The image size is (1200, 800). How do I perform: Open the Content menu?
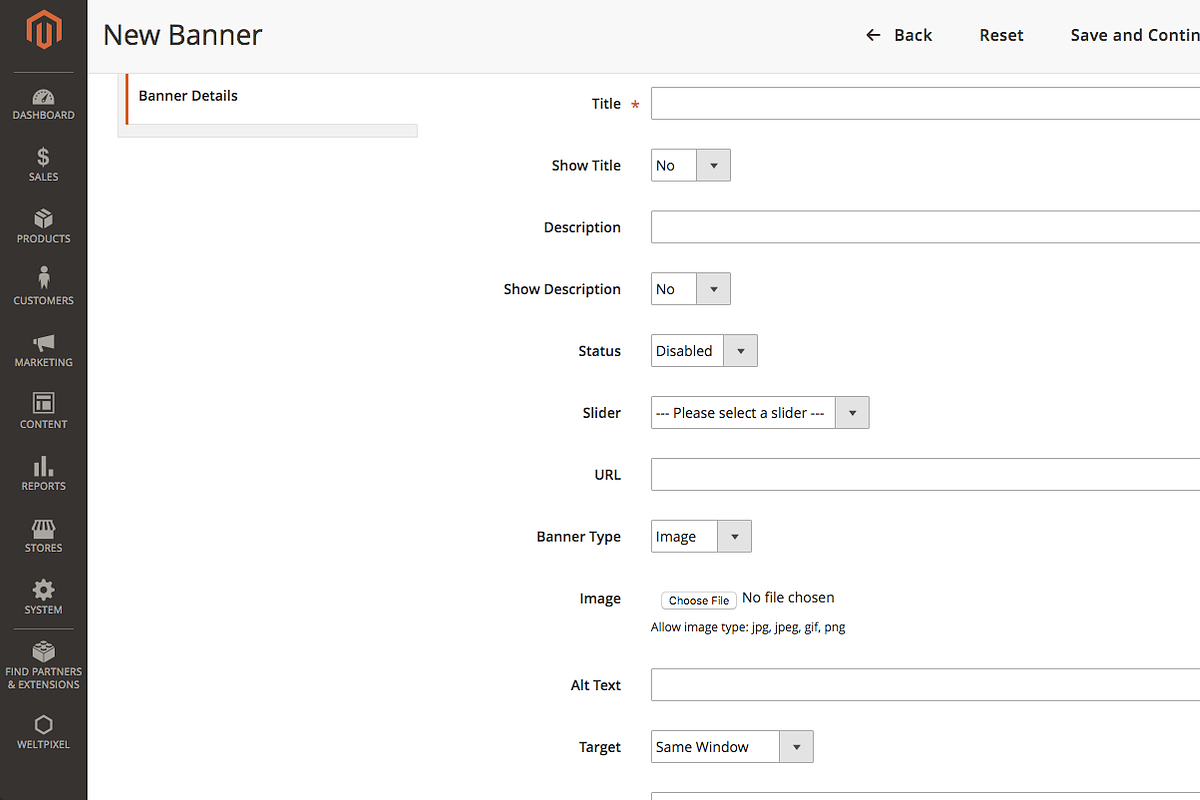point(43,412)
